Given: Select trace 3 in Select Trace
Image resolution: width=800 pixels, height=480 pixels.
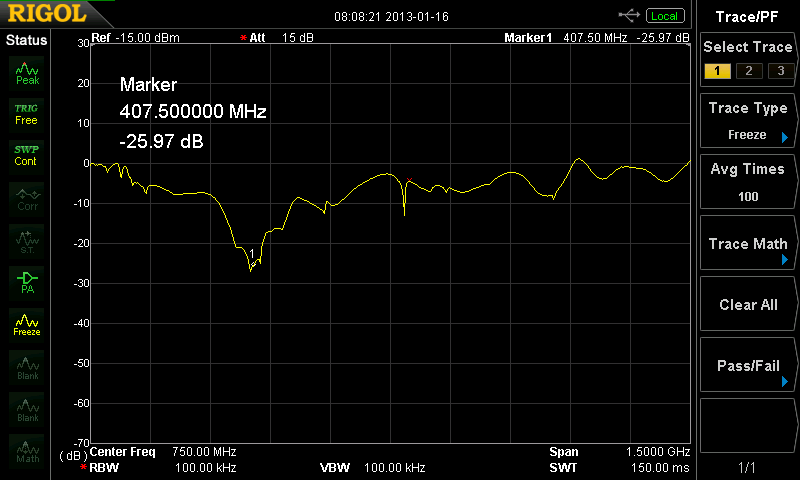Looking at the screenshot, I should click(x=781, y=71).
